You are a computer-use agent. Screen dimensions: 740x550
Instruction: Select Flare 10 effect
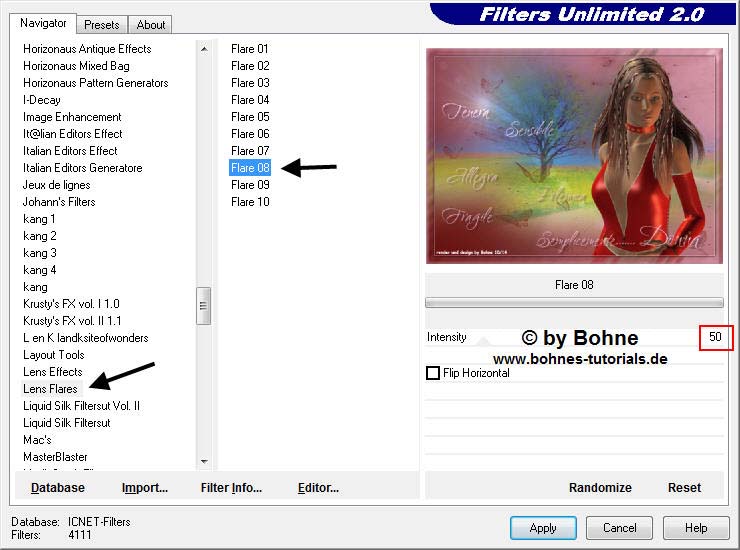point(250,202)
